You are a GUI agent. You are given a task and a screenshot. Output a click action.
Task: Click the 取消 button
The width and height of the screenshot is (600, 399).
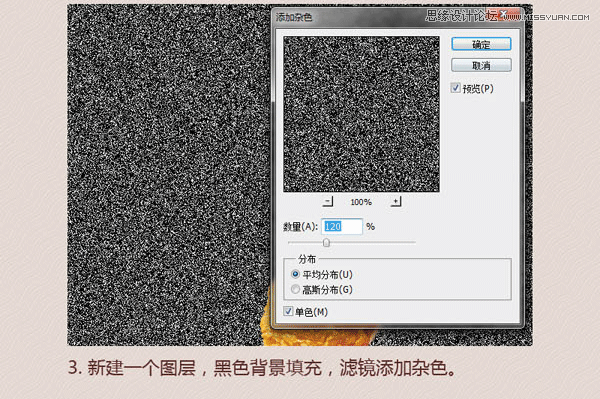481,65
